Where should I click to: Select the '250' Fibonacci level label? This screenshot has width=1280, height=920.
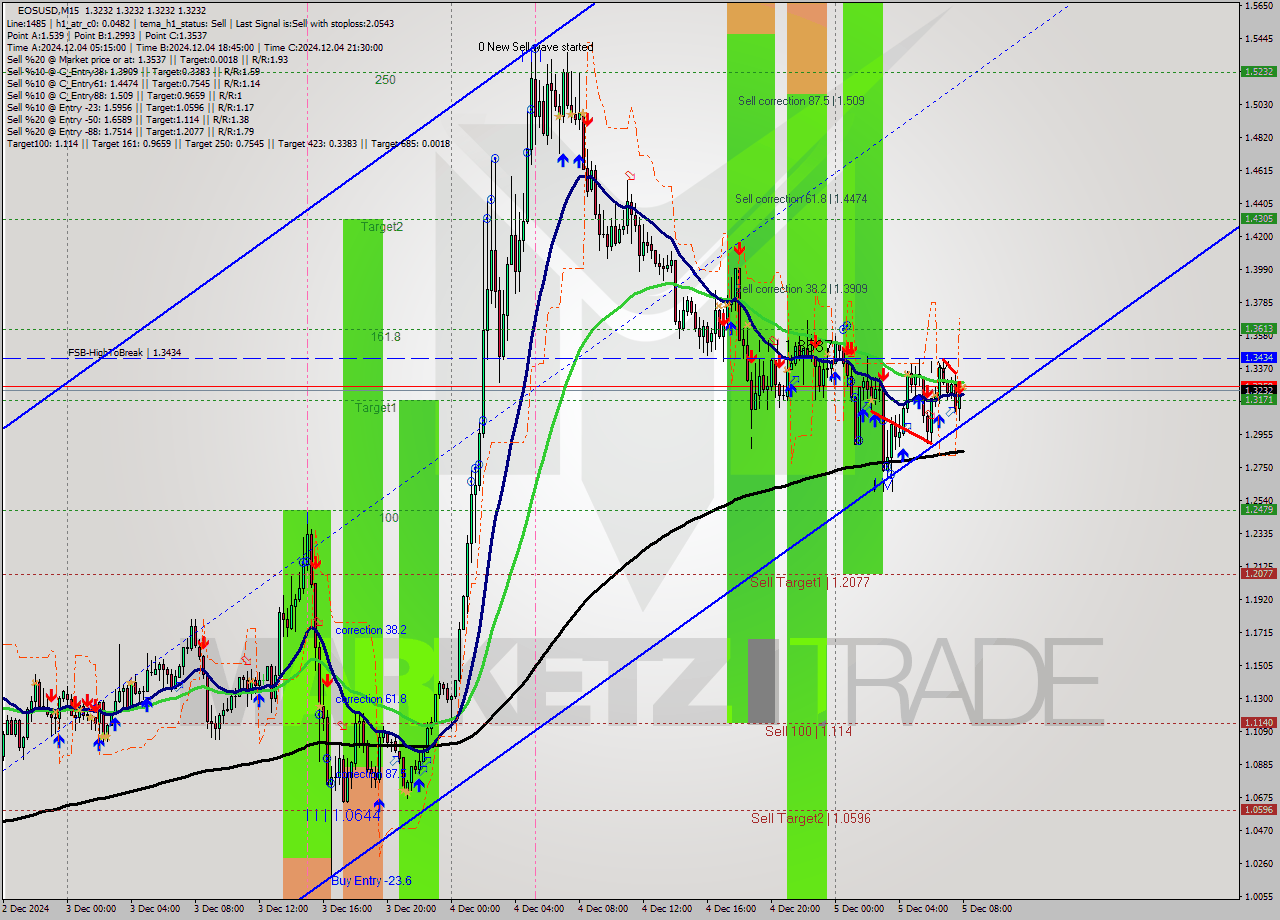point(385,80)
